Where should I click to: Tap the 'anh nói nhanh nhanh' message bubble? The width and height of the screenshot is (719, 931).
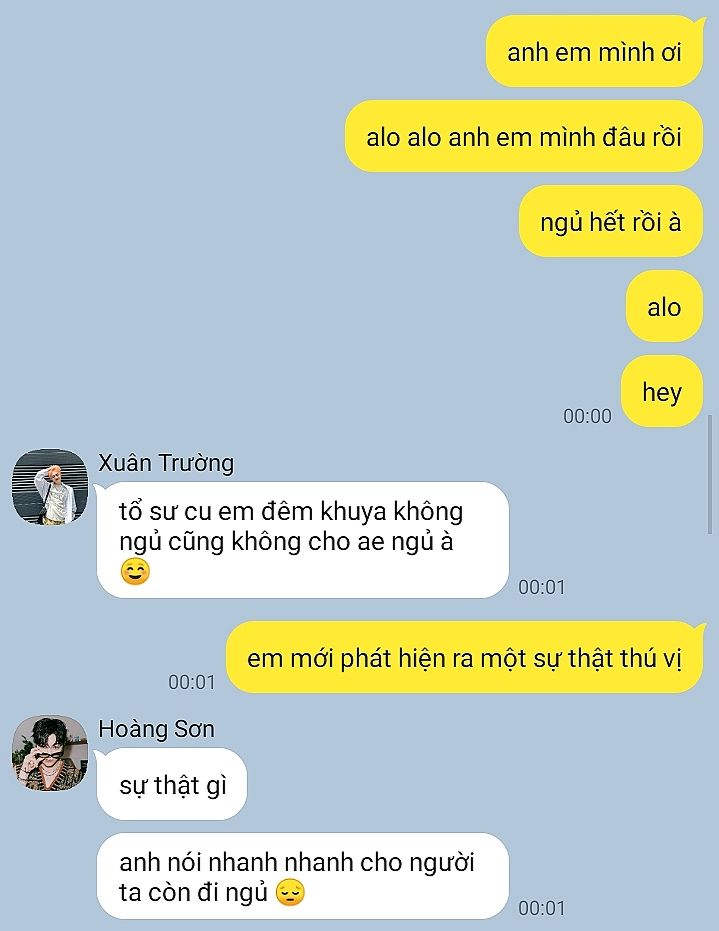303,876
